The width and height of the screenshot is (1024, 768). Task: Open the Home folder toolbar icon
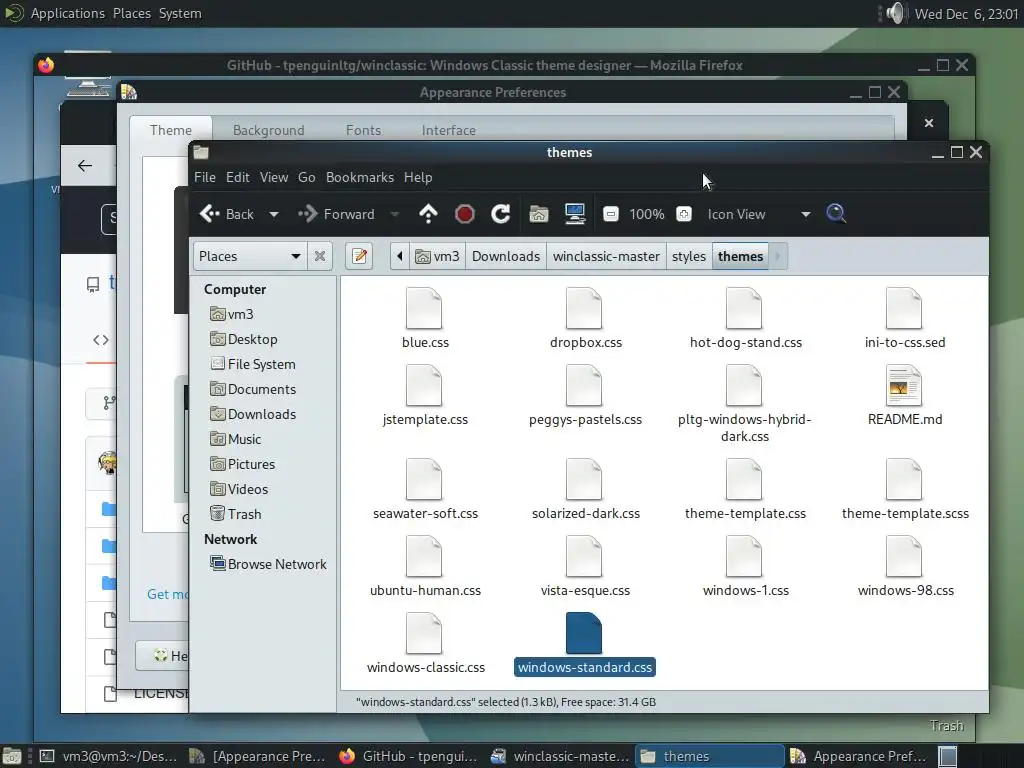tap(538, 214)
